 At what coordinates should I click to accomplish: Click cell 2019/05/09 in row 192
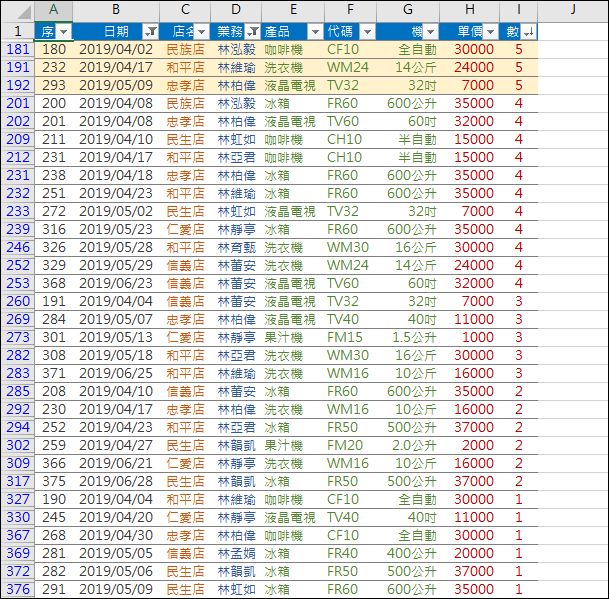pyautogui.click(x=116, y=85)
